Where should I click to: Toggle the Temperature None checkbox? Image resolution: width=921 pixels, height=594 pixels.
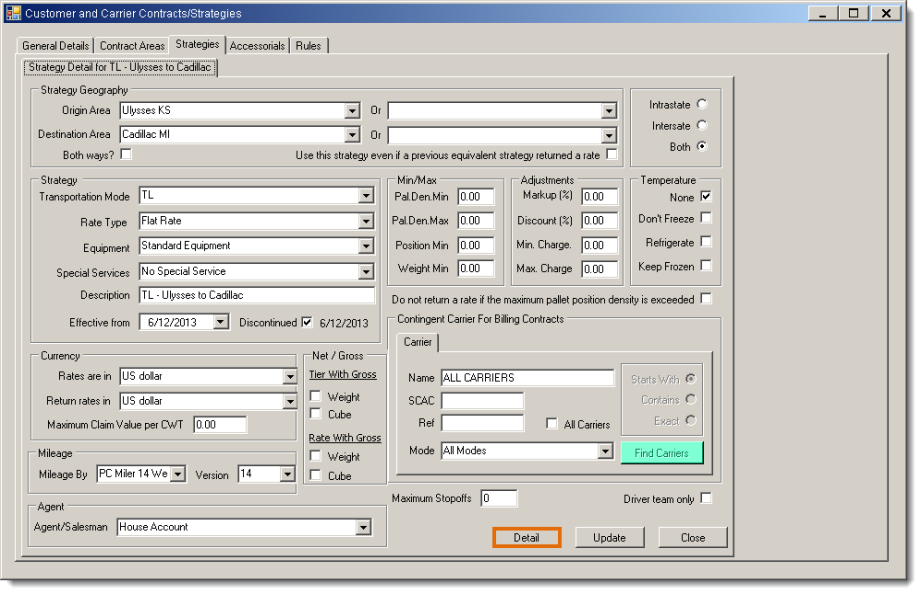click(x=706, y=196)
